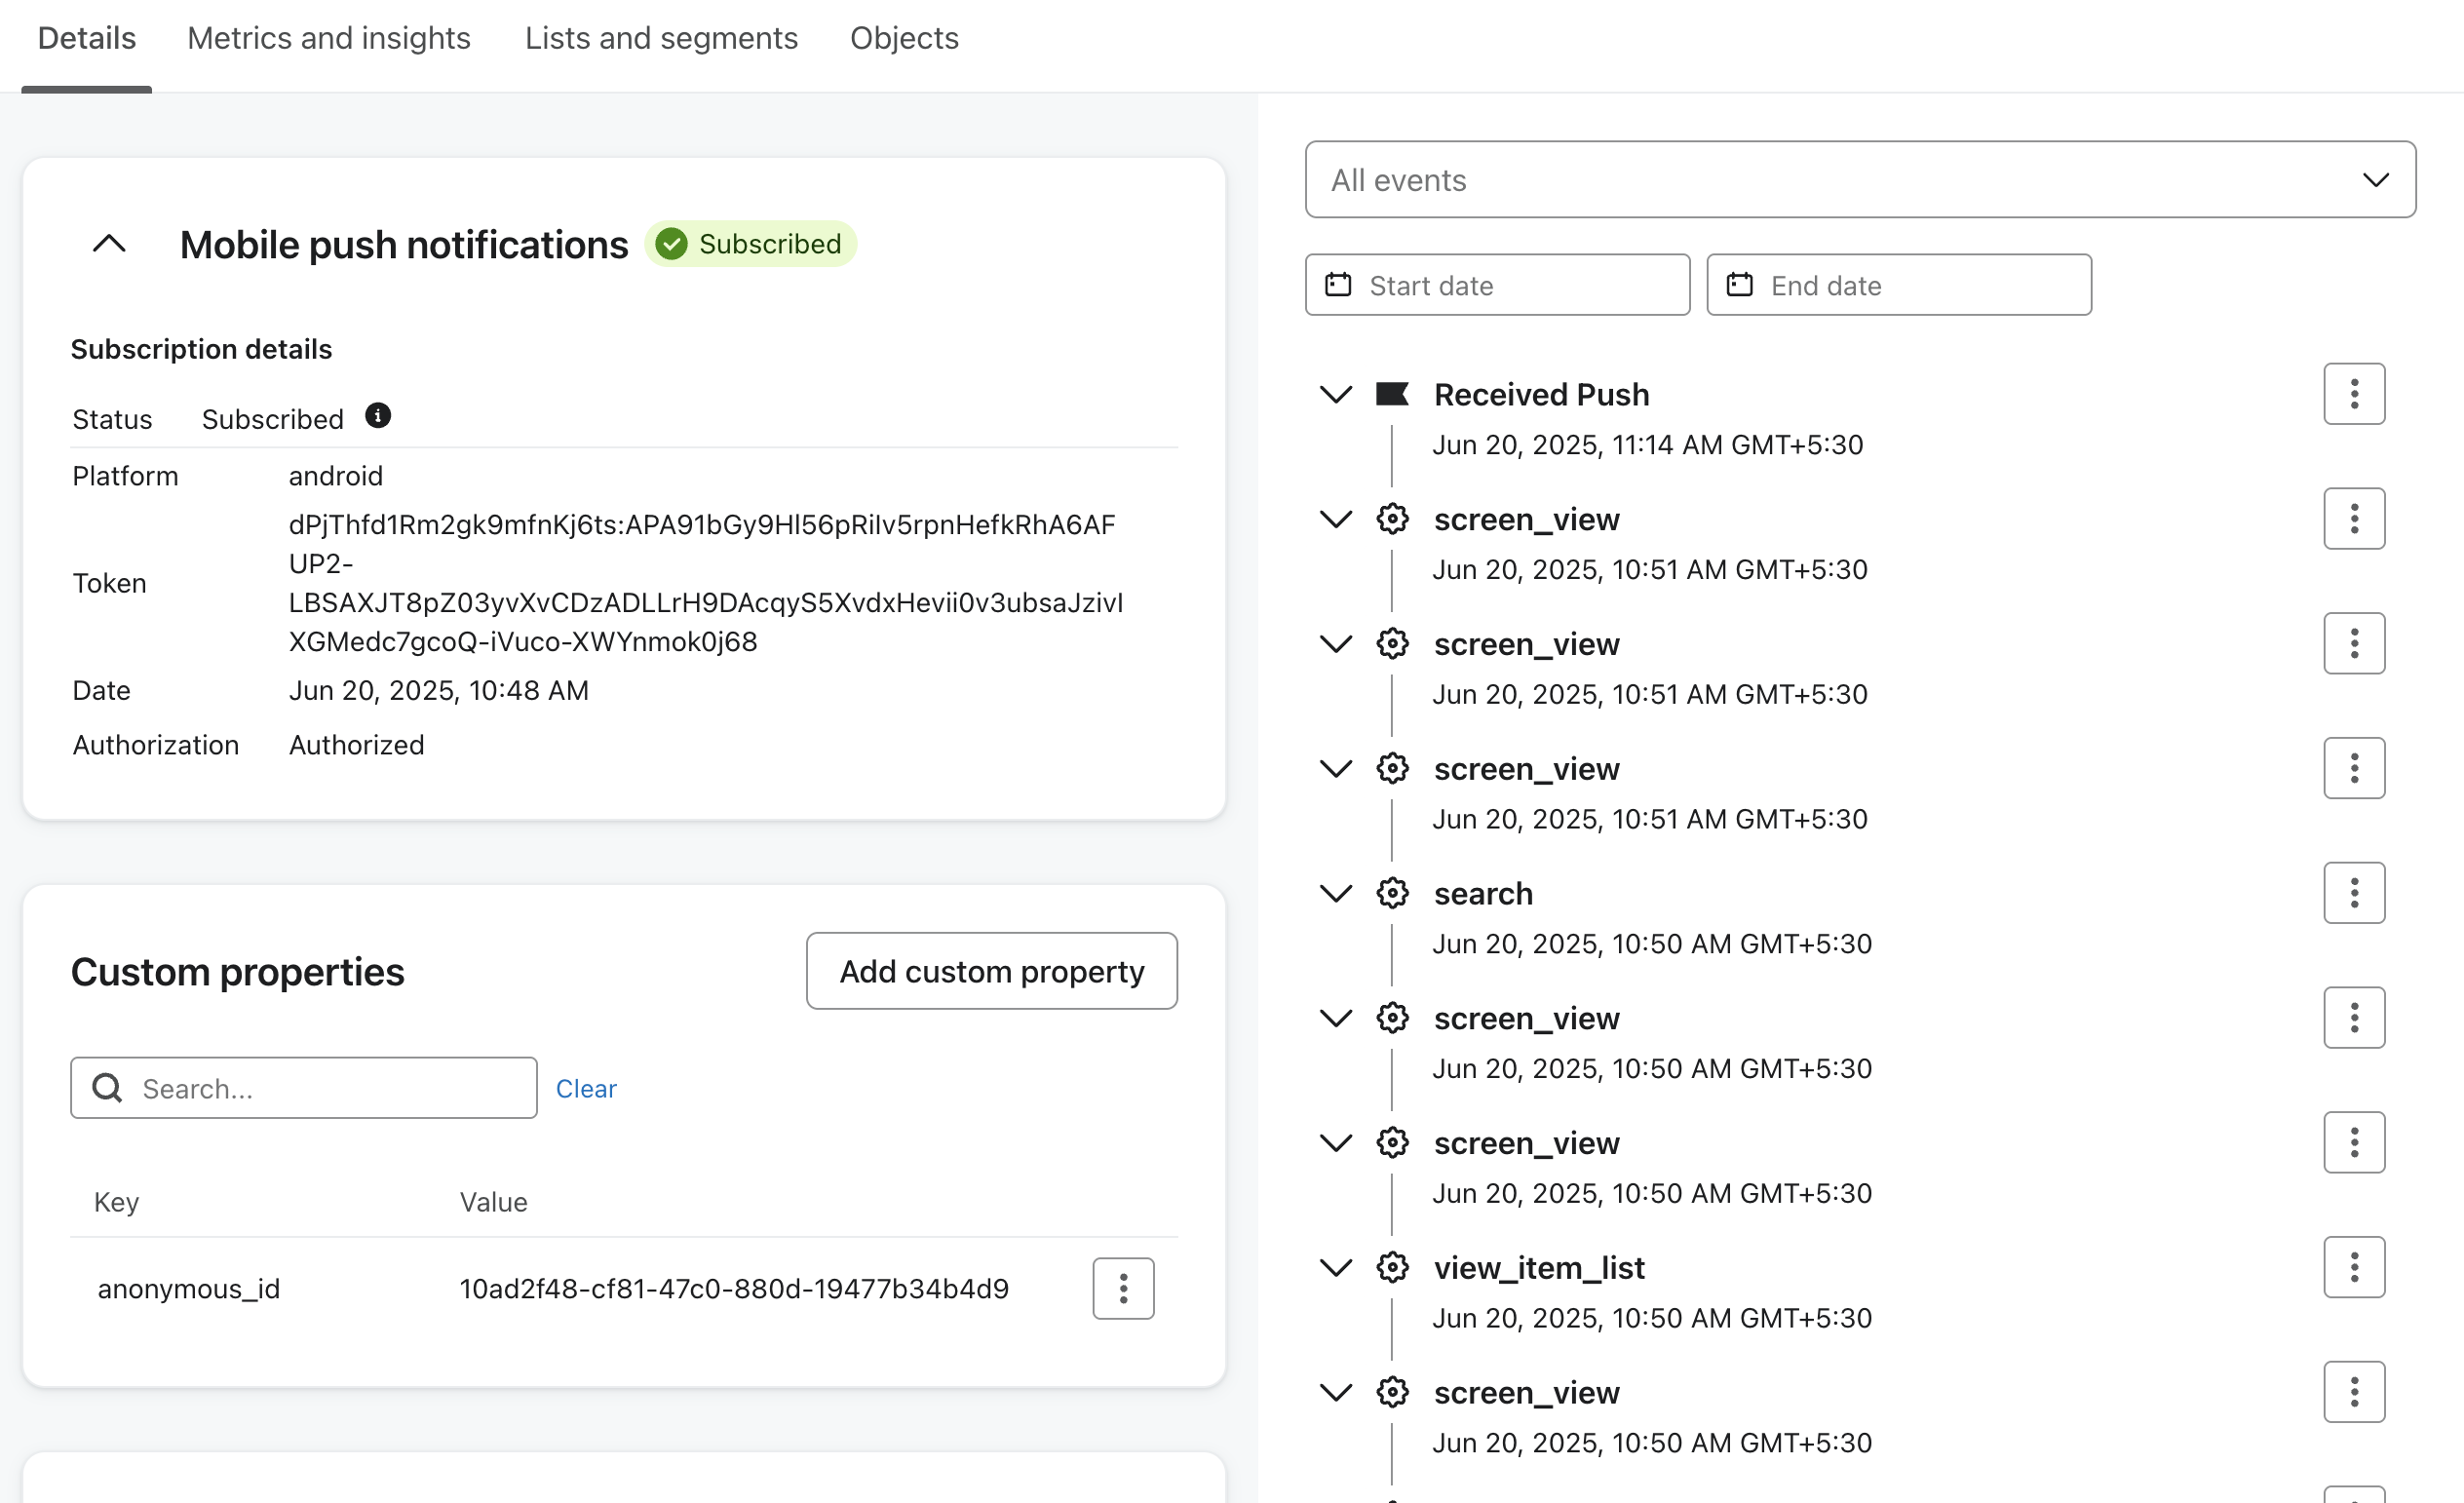
Task: Click the green check icon in the Subscribed badge
Action: coord(672,244)
